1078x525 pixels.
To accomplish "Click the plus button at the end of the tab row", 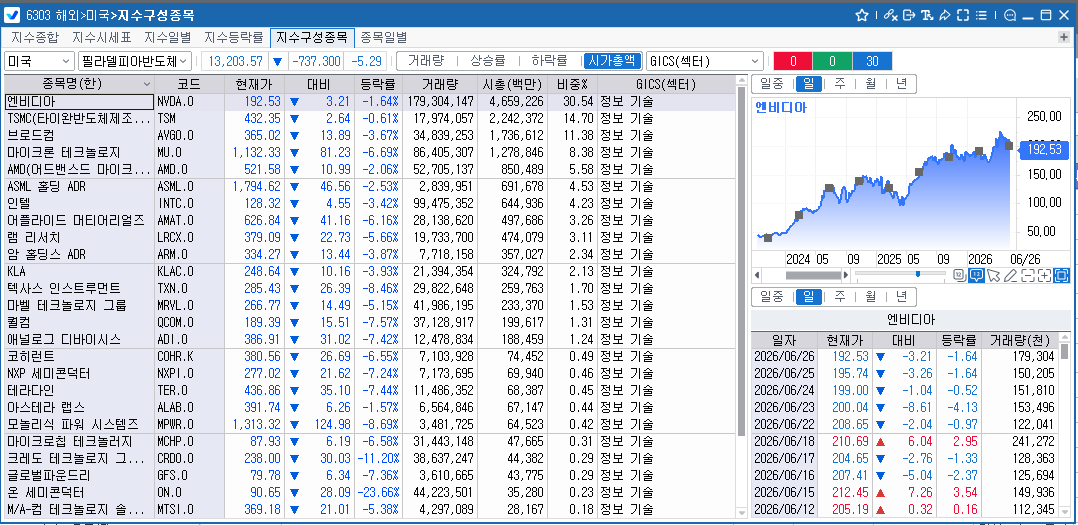I will tap(1064, 37).
